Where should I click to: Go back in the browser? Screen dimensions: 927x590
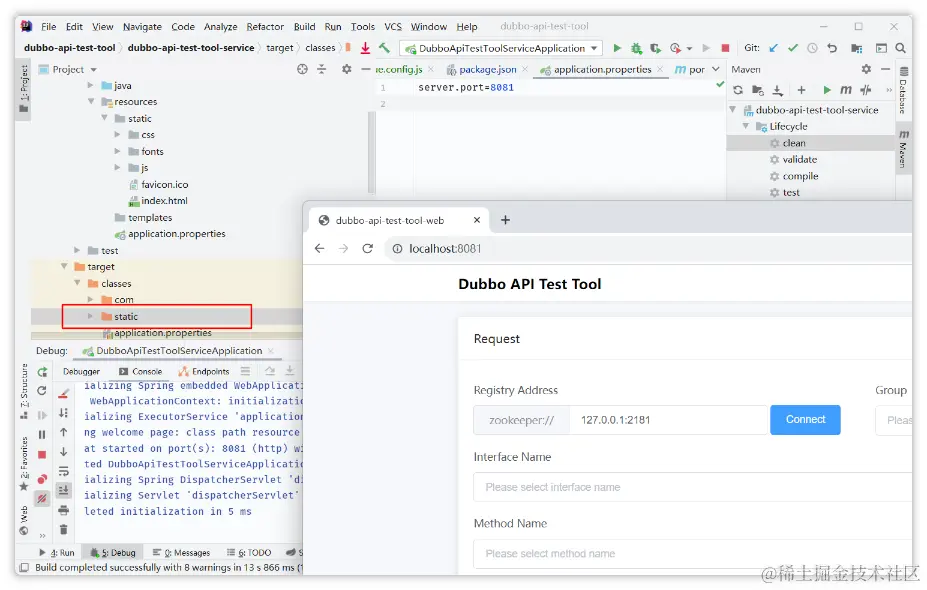(x=319, y=248)
